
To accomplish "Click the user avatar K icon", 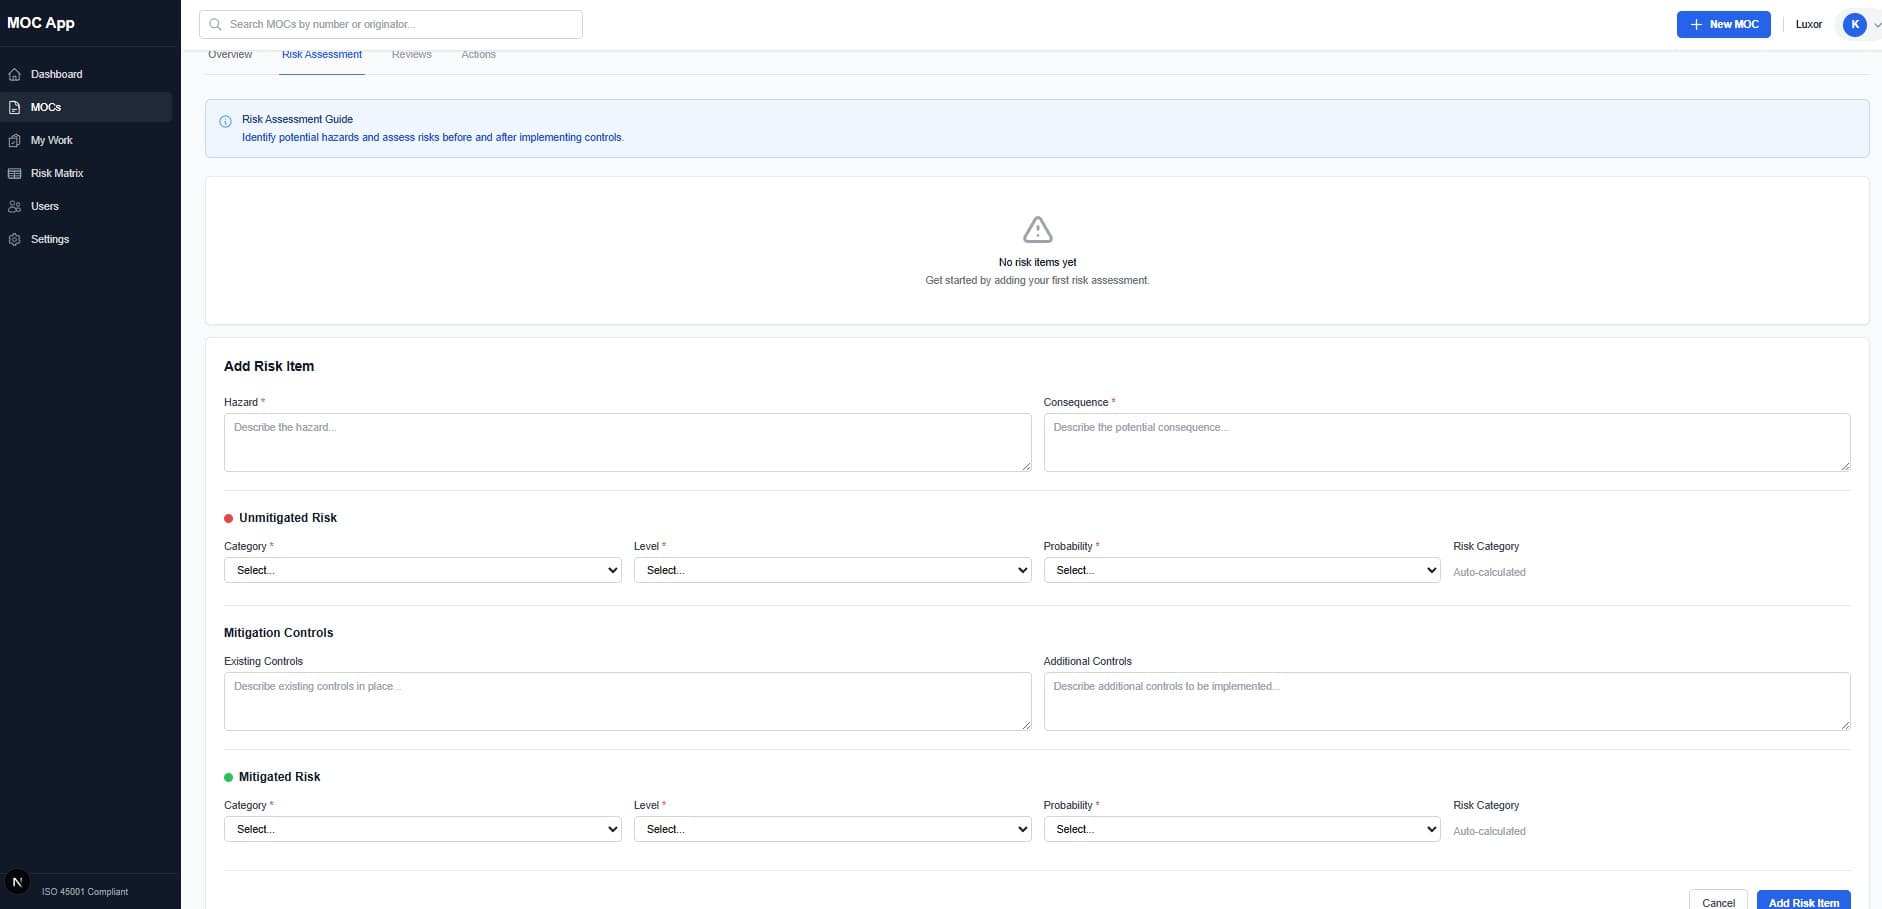I will point(1854,24).
